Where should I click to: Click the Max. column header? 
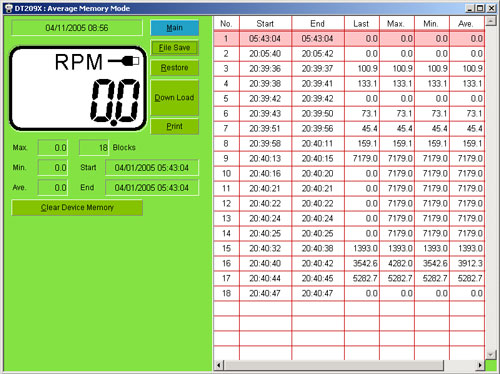pyautogui.click(x=397, y=24)
